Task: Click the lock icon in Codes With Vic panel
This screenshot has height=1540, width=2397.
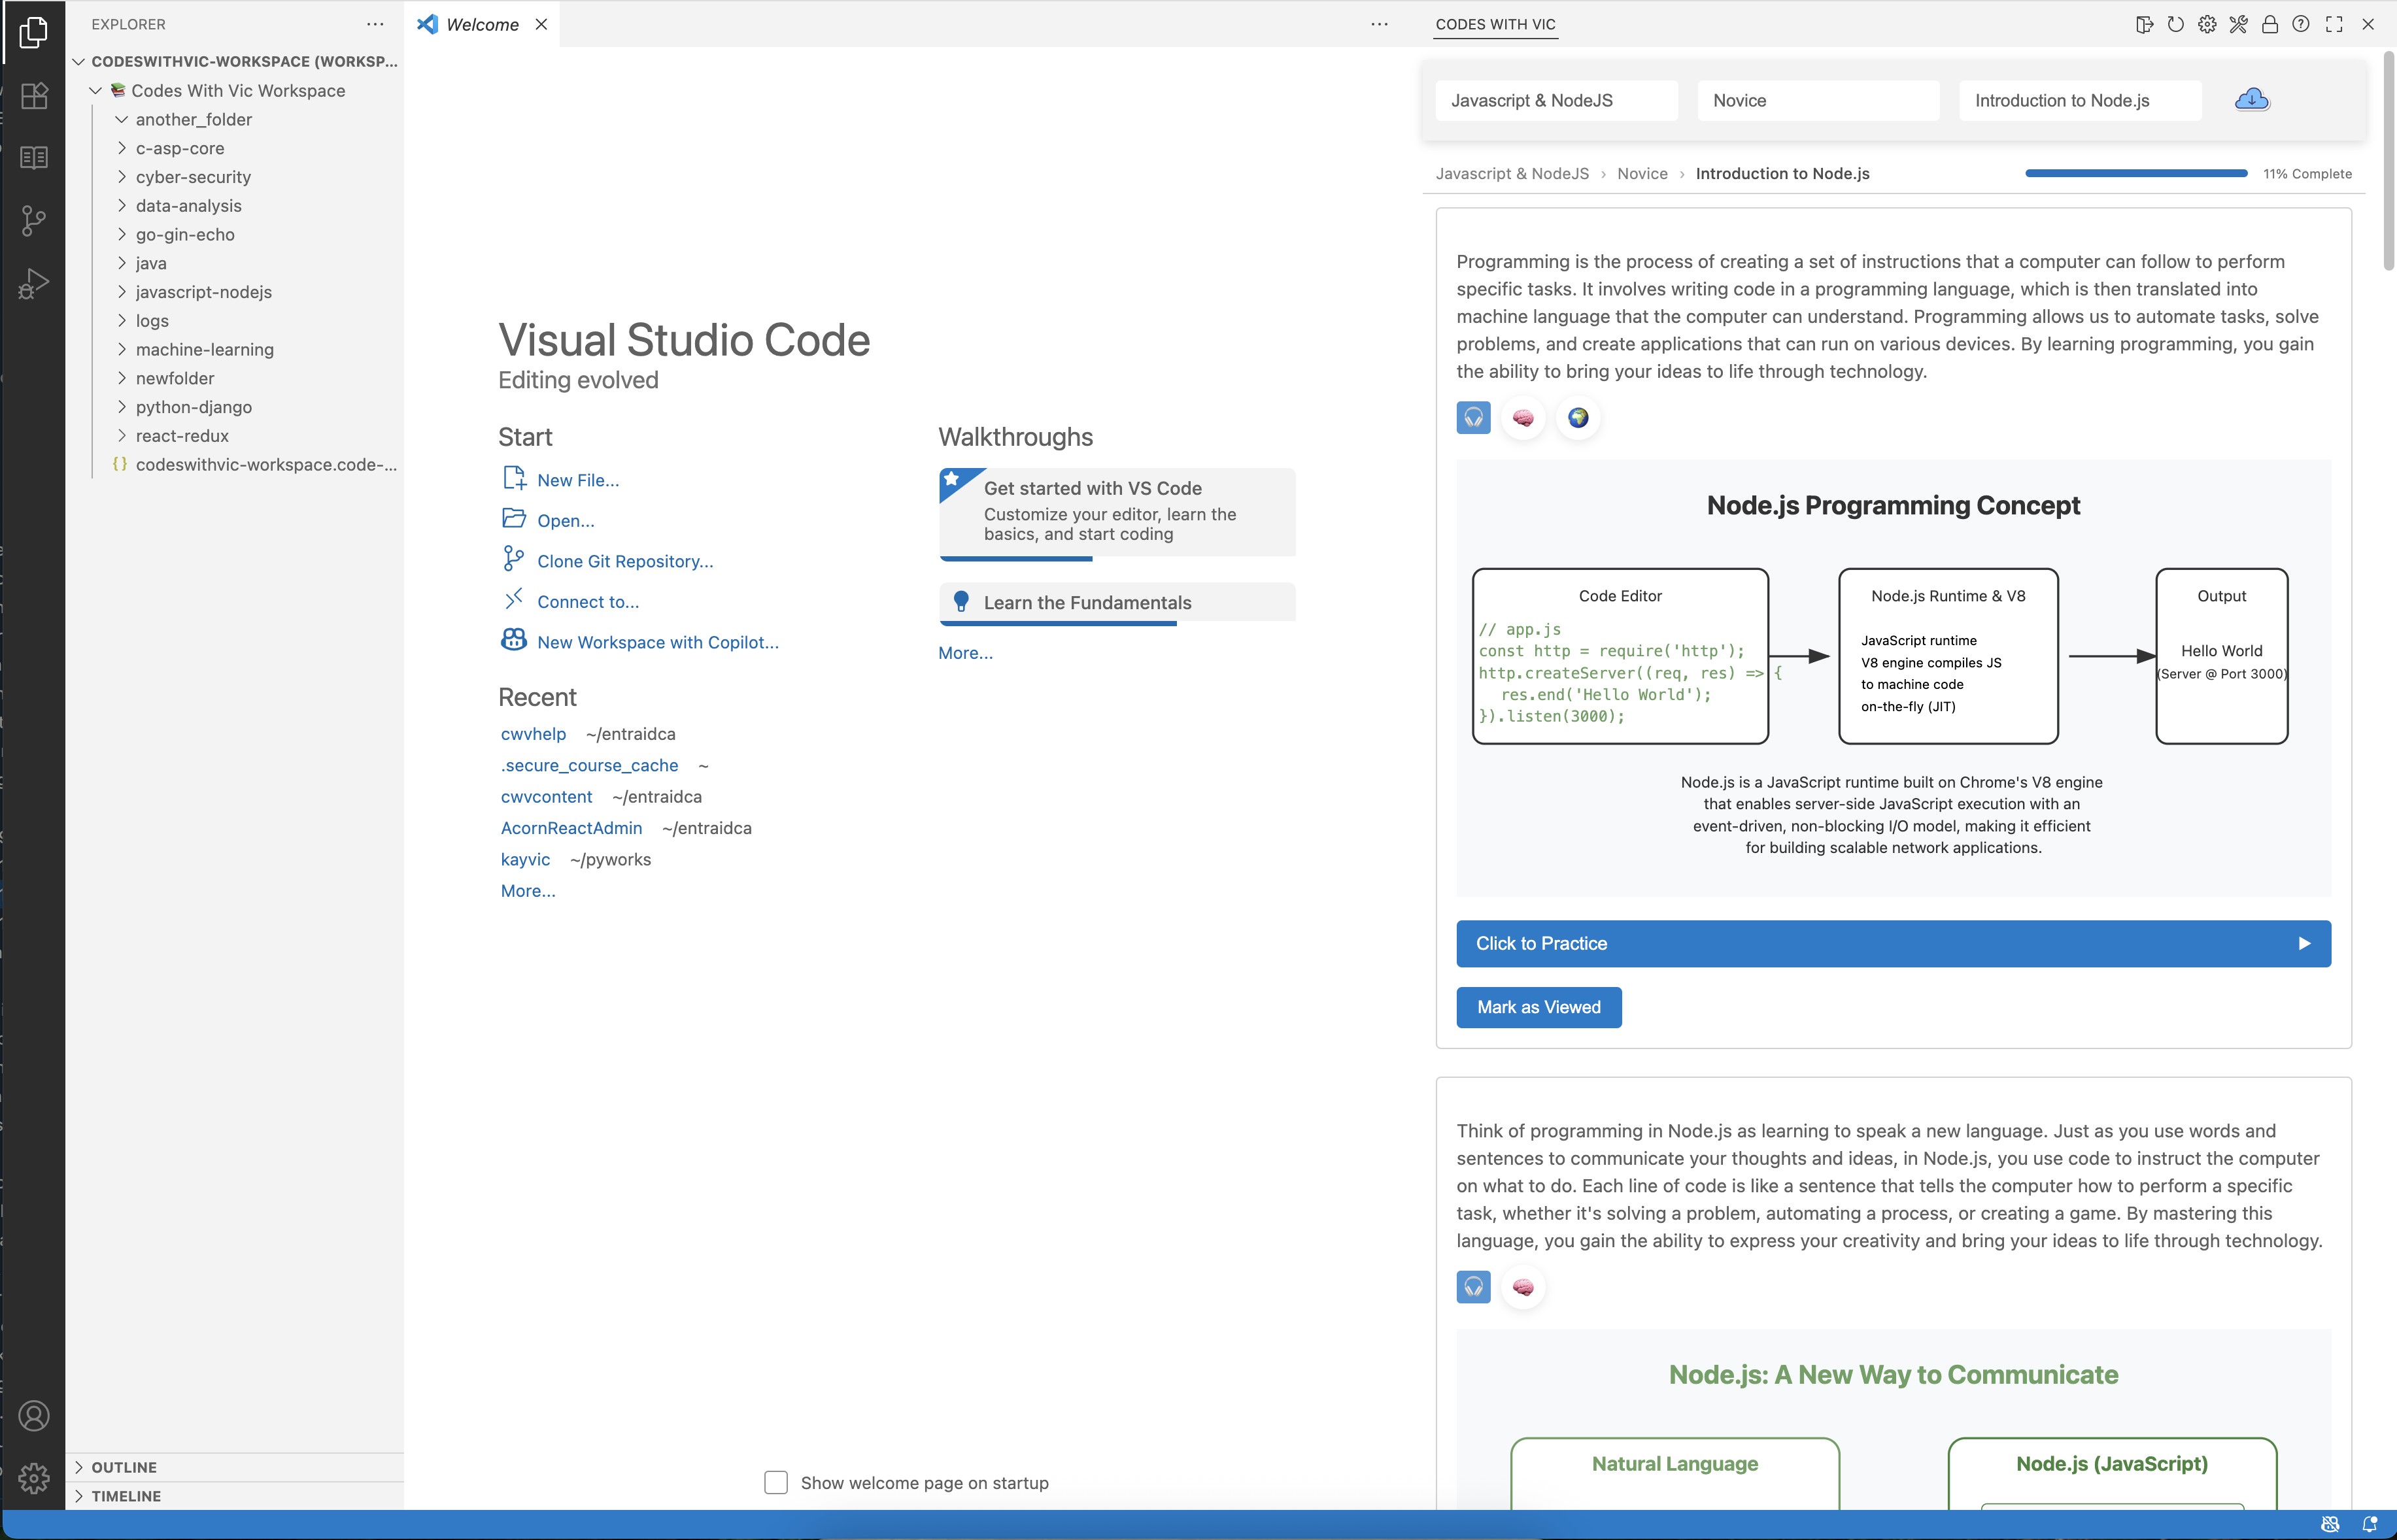Action: 2269,24
